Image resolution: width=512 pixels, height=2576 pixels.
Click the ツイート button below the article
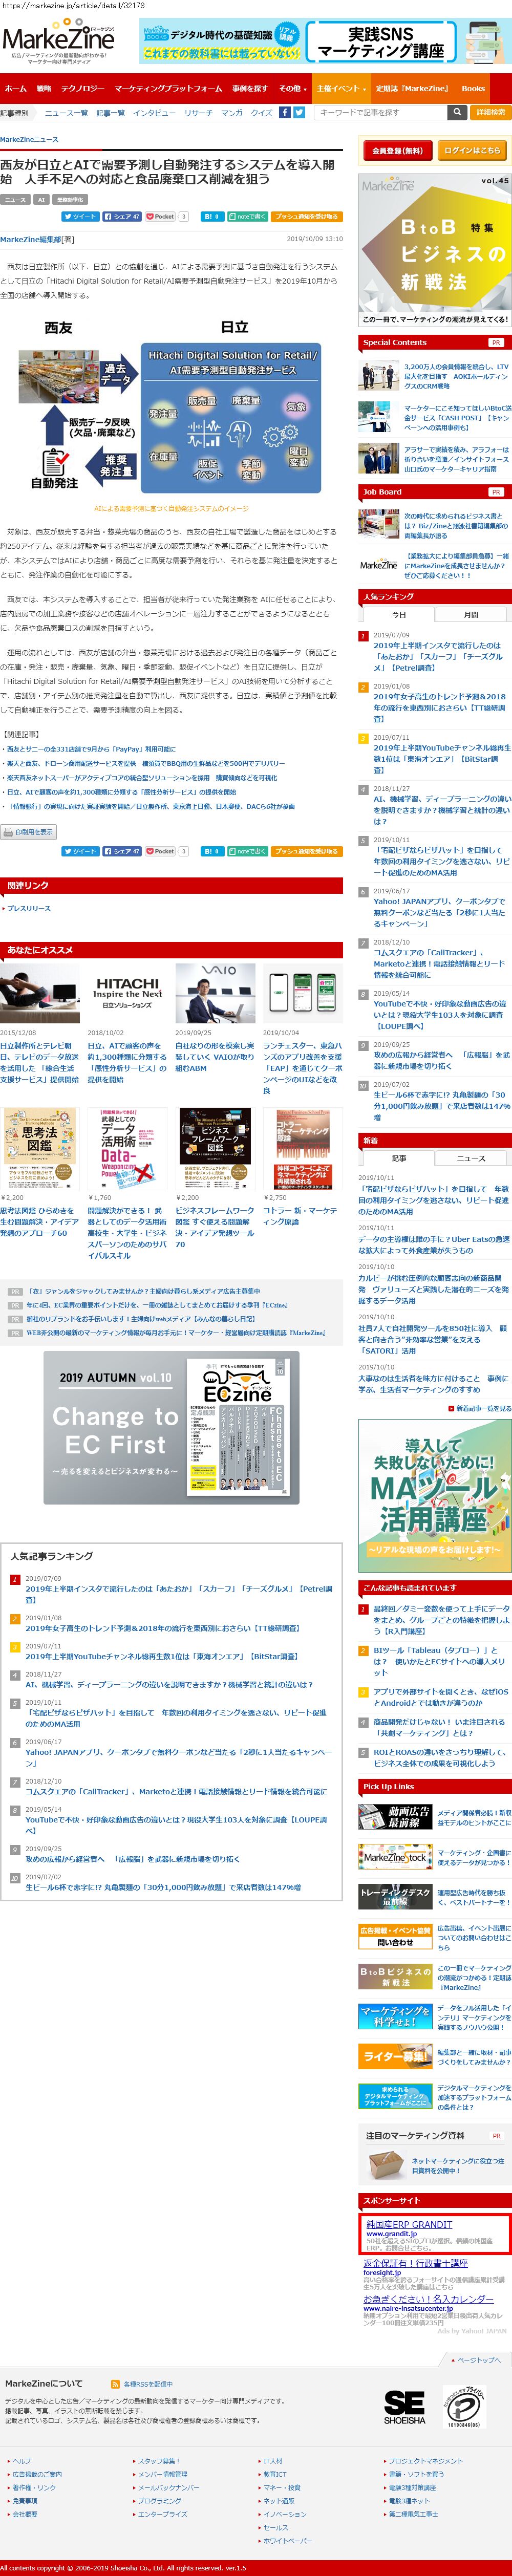(x=80, y=851)
